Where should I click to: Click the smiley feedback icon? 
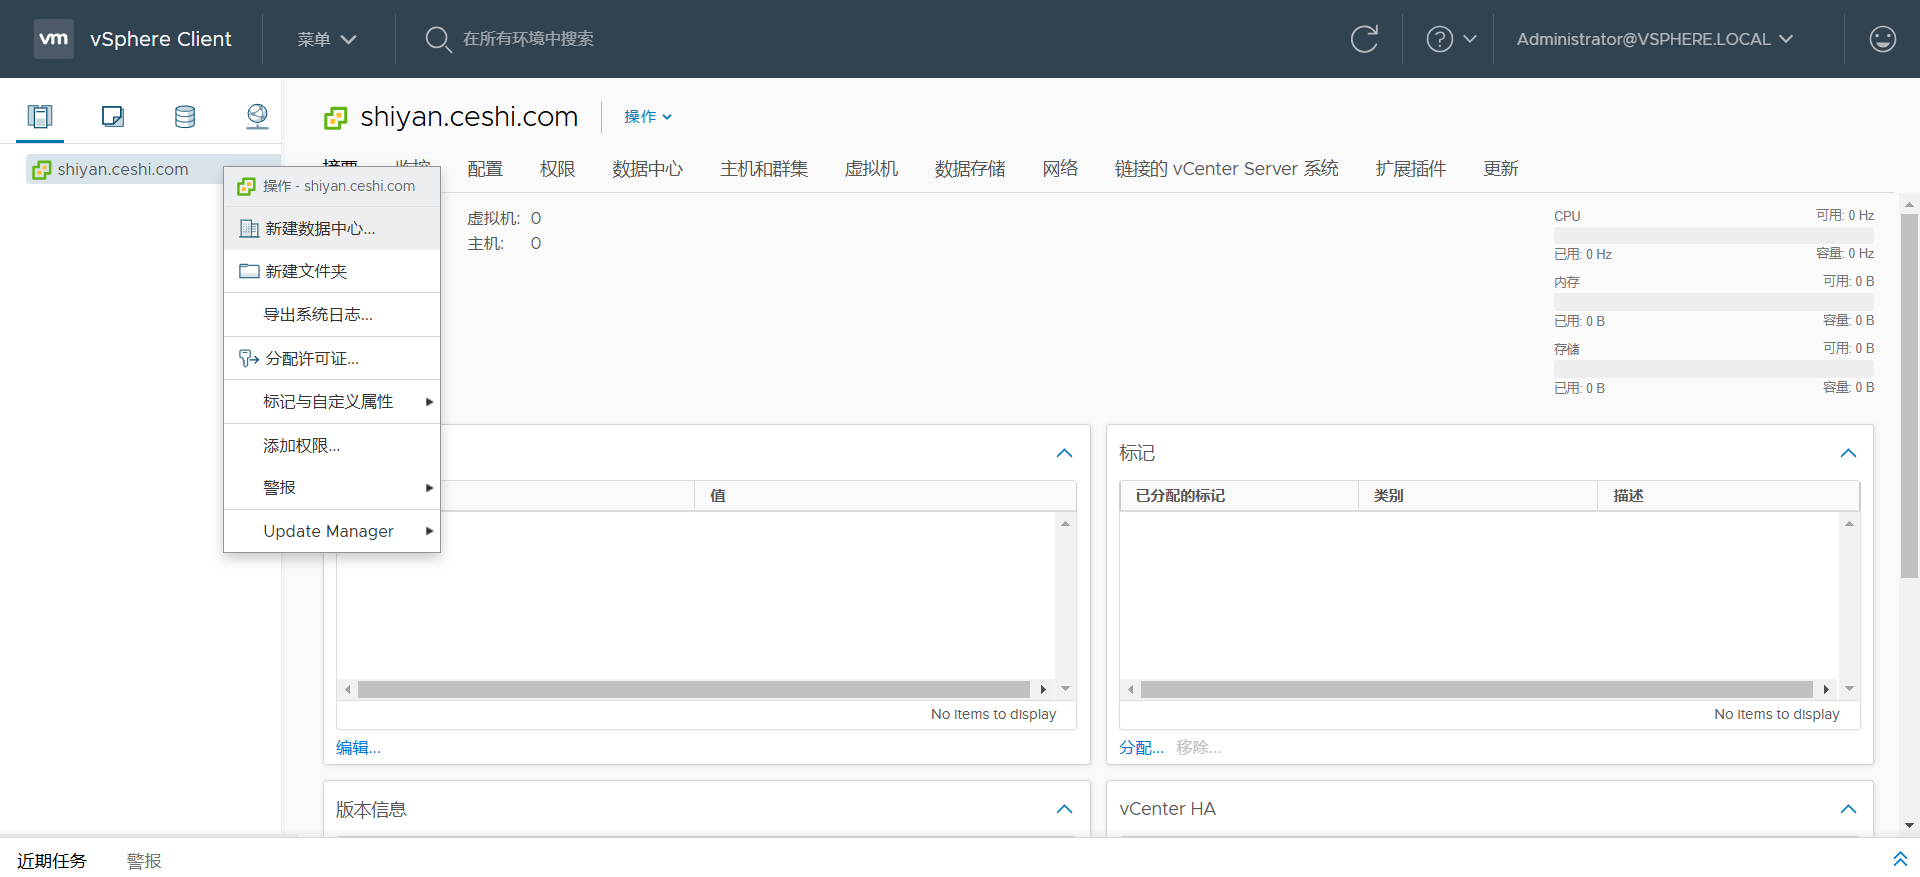pyautogui.click(x=1882, y=39)
